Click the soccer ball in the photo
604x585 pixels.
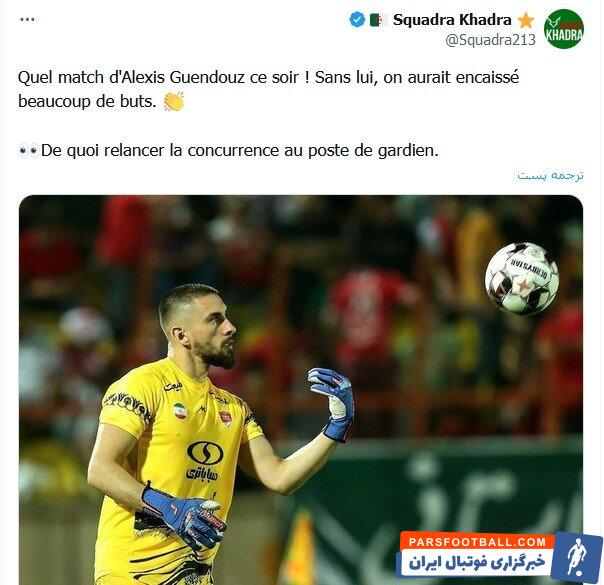pyautogui.click(x=522, y=279)
